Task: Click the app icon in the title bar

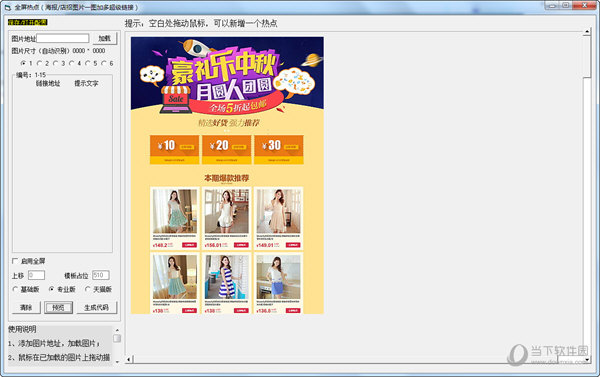Action: coord(7,7)
